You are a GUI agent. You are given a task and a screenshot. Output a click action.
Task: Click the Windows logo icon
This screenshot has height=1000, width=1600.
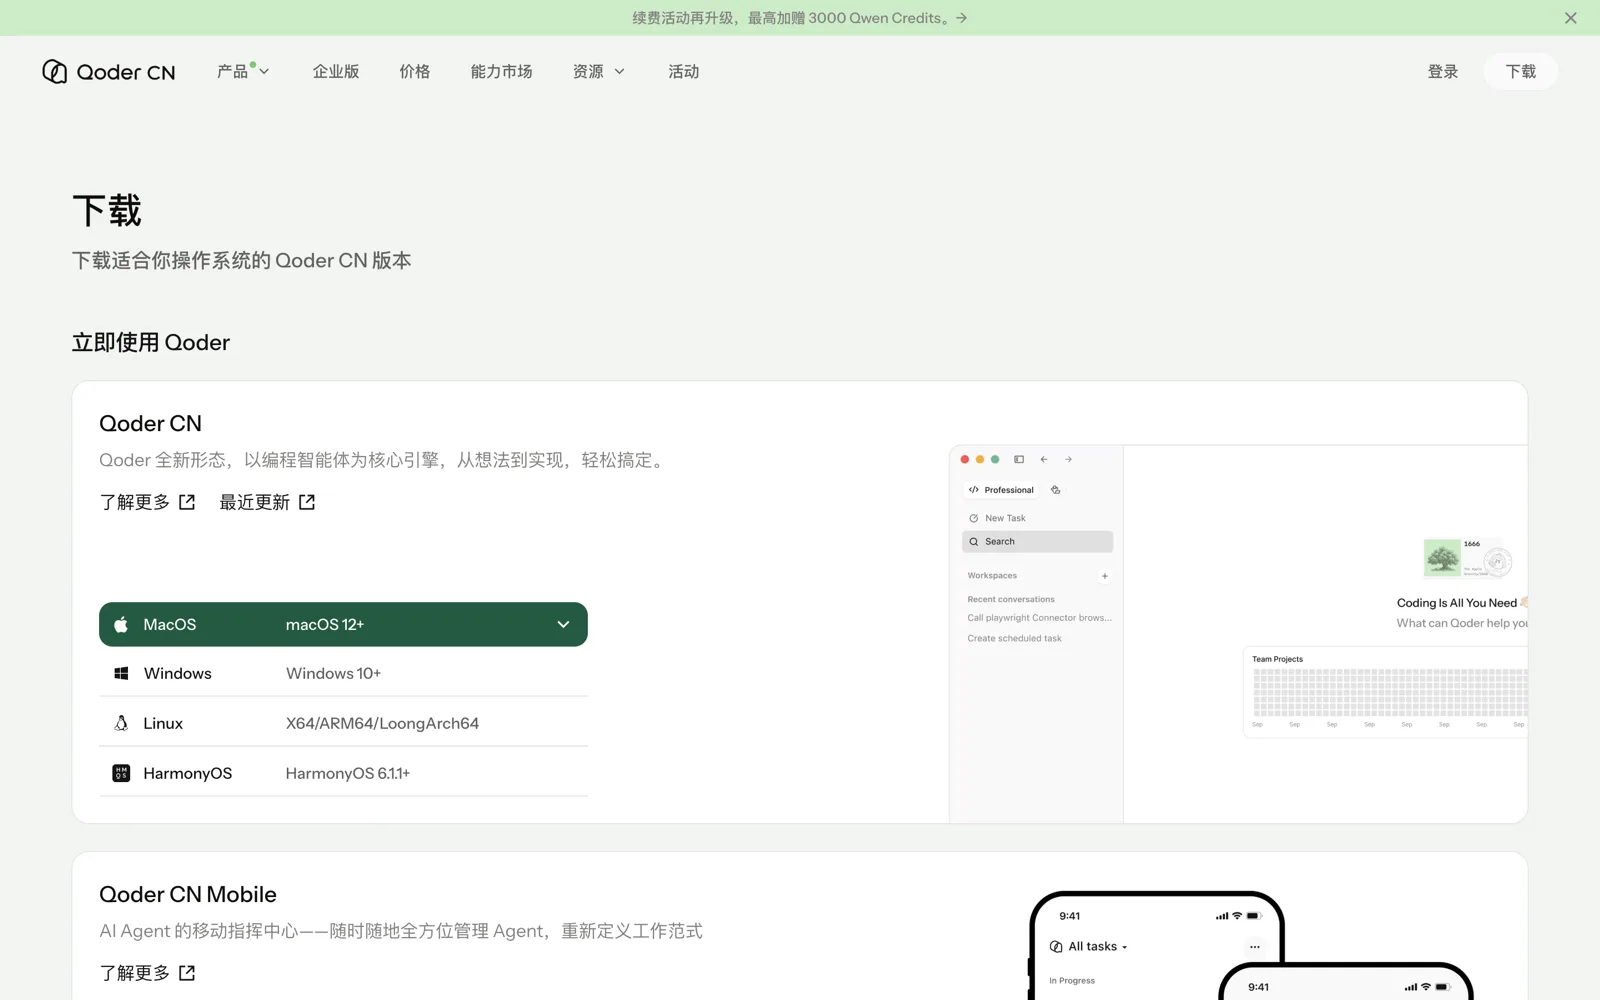coord(121,673)
